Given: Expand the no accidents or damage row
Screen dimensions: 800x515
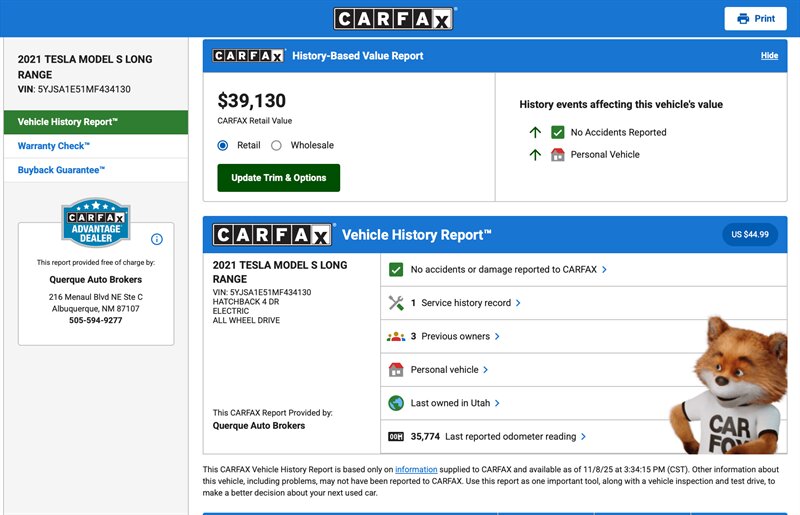Looking at the screenshot, I should pyautogui.click(x=604, y=270).
